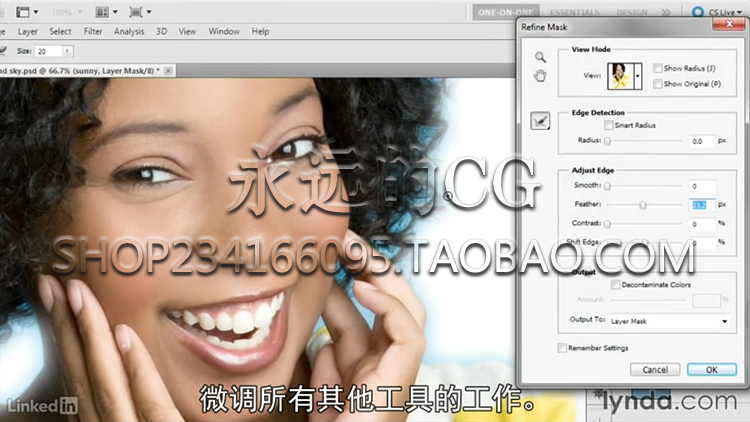Image resolution: width=750 pixels, height=422 pixels.
Task: Close the sky.psd document tab
Action: 168,71
